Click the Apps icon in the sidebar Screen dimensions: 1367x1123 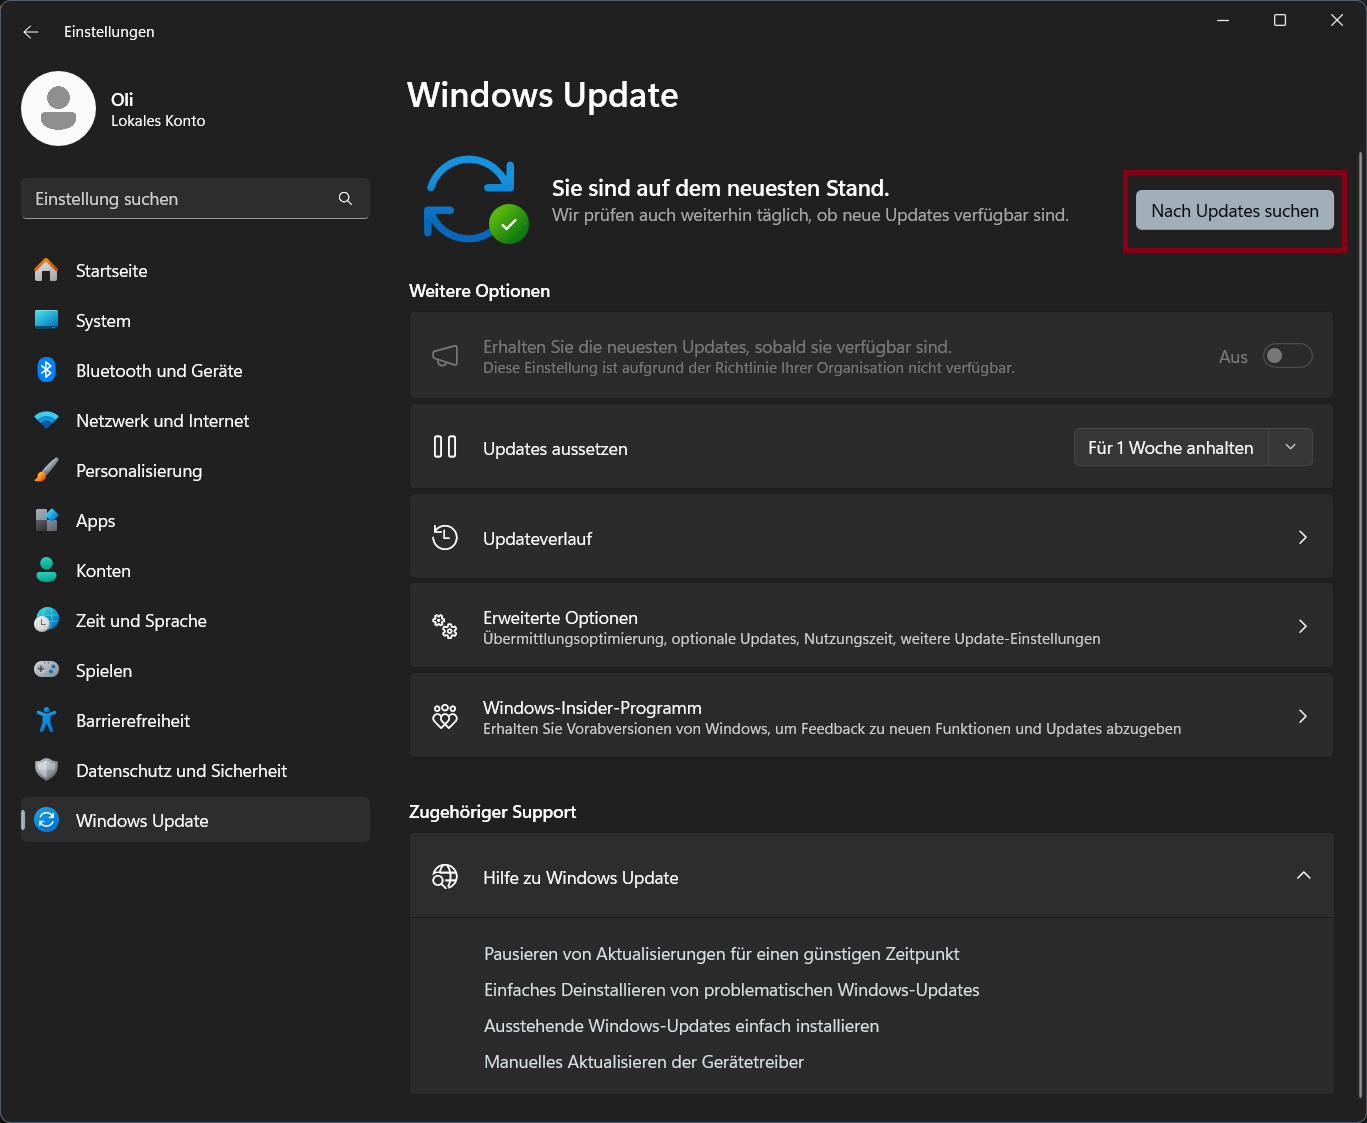(46, 520)
